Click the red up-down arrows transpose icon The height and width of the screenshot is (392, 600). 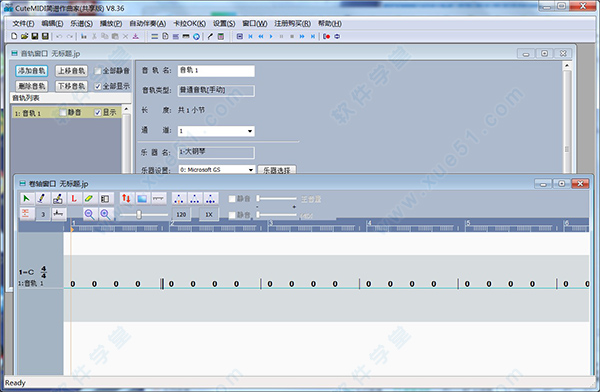126,199
